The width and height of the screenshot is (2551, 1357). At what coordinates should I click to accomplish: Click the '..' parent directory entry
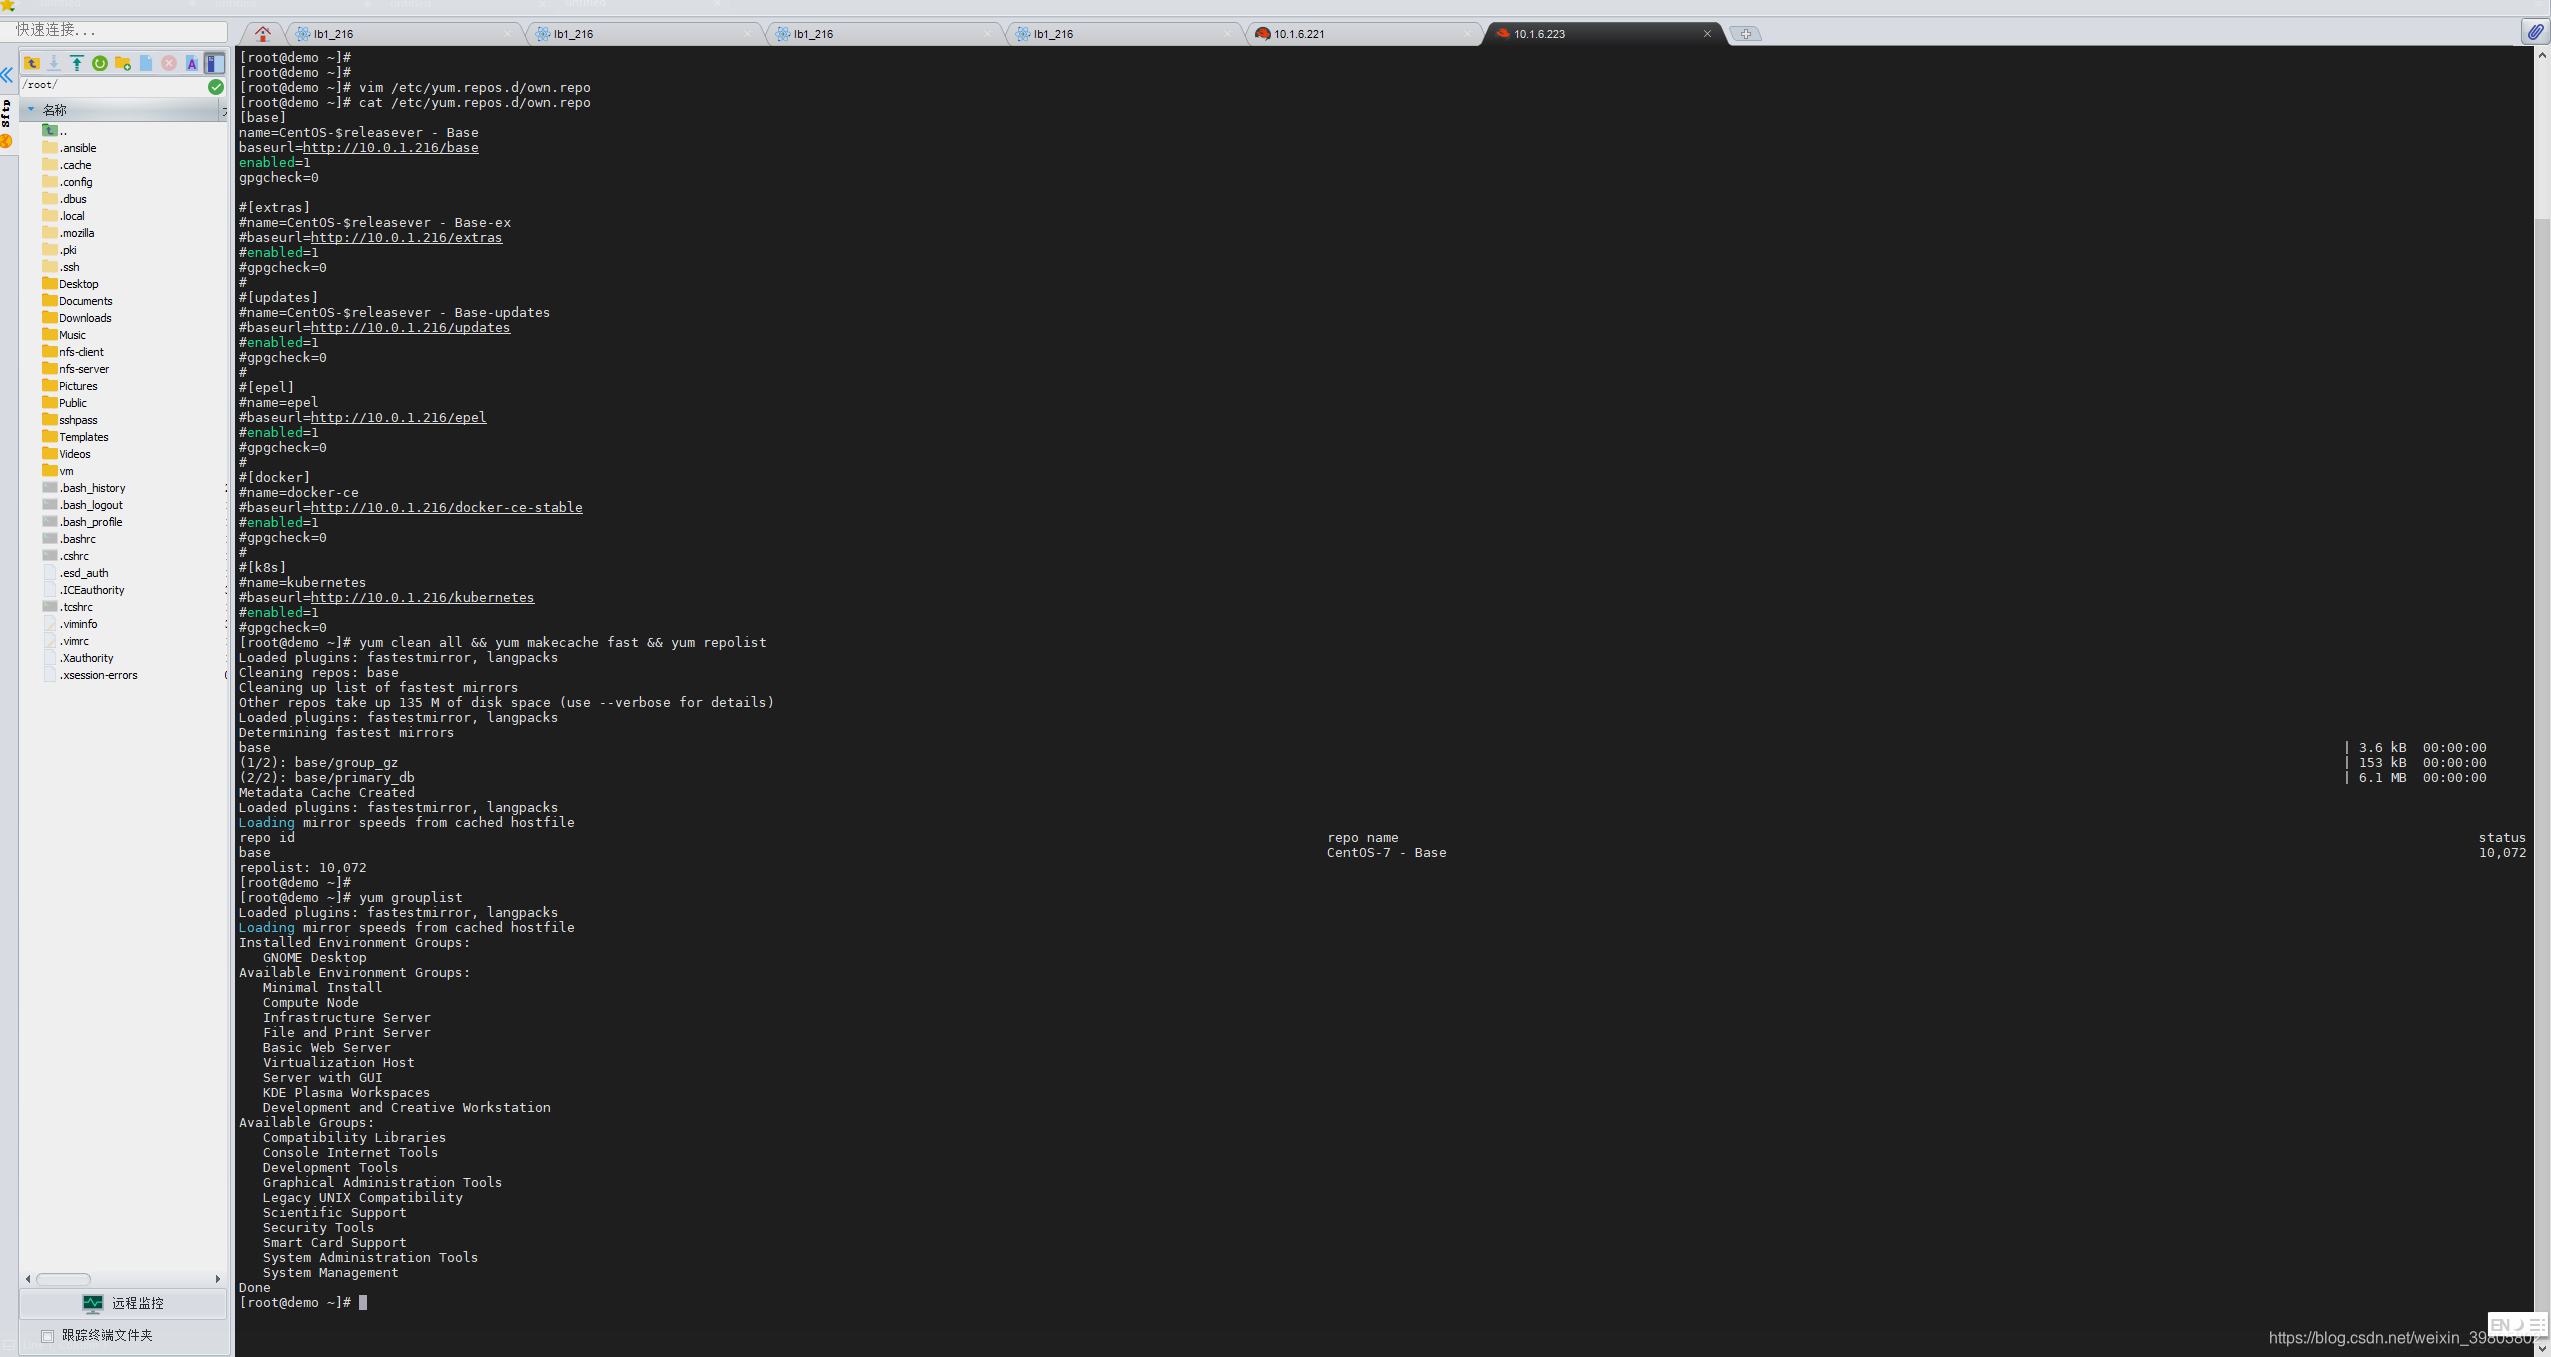pyautogui.click(x=56, y=131)
